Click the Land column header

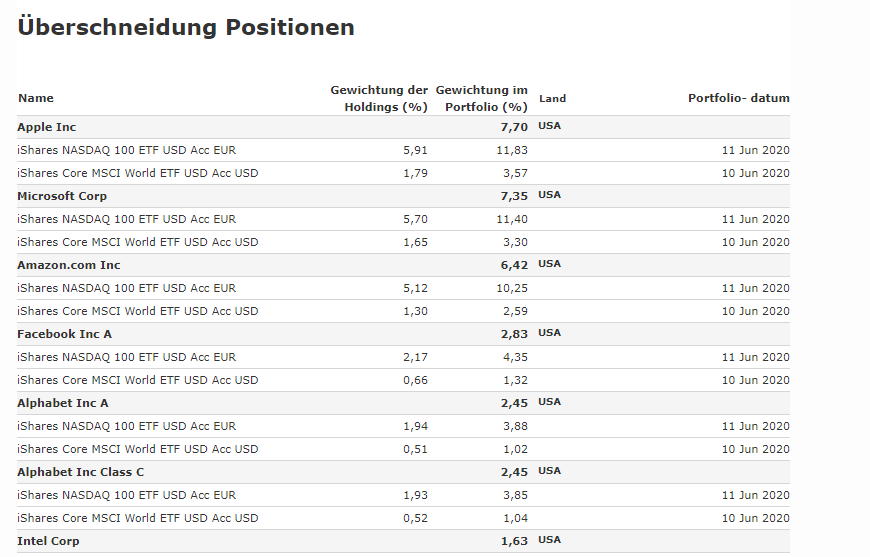tap(552, 98)
